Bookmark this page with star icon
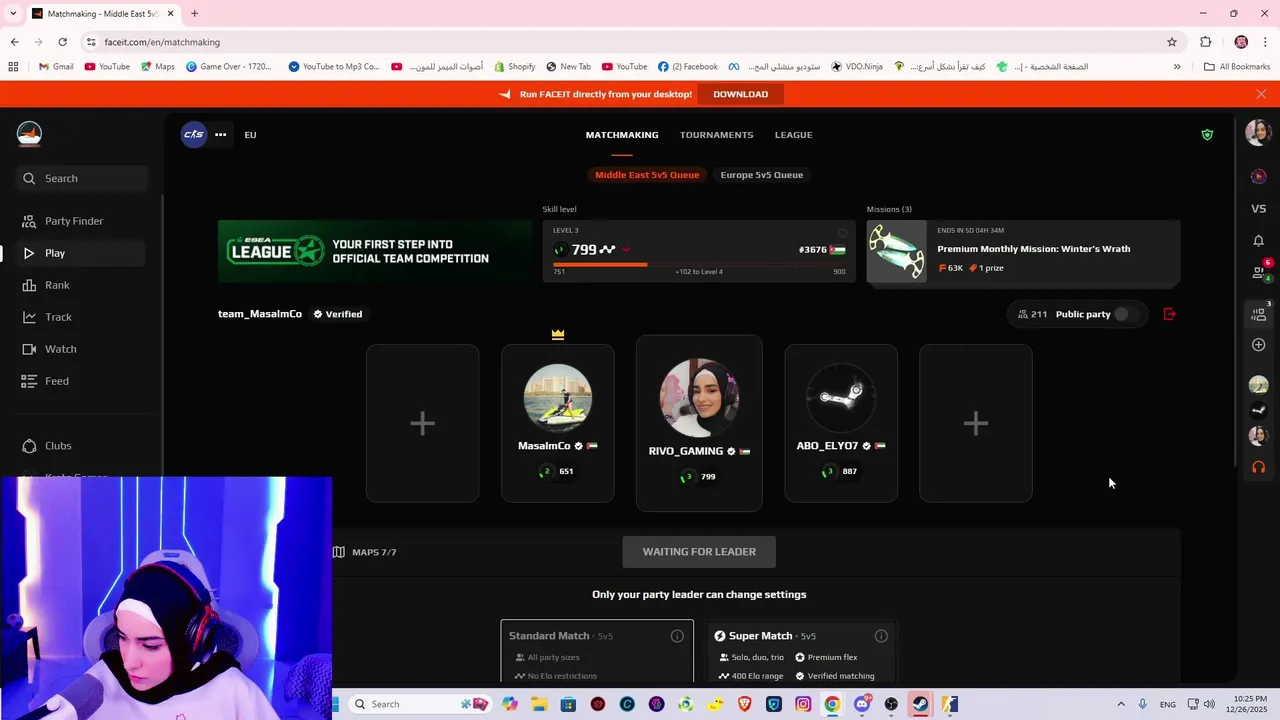1280x720 pixels. tap(1172, 42)
